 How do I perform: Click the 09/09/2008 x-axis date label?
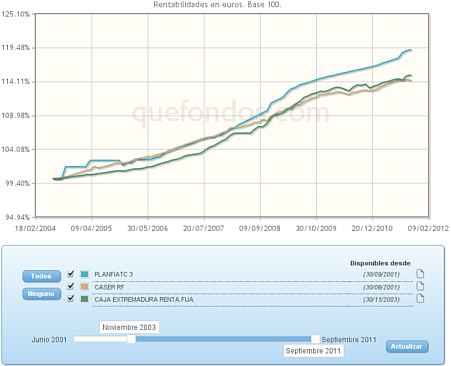coord(260,228)
